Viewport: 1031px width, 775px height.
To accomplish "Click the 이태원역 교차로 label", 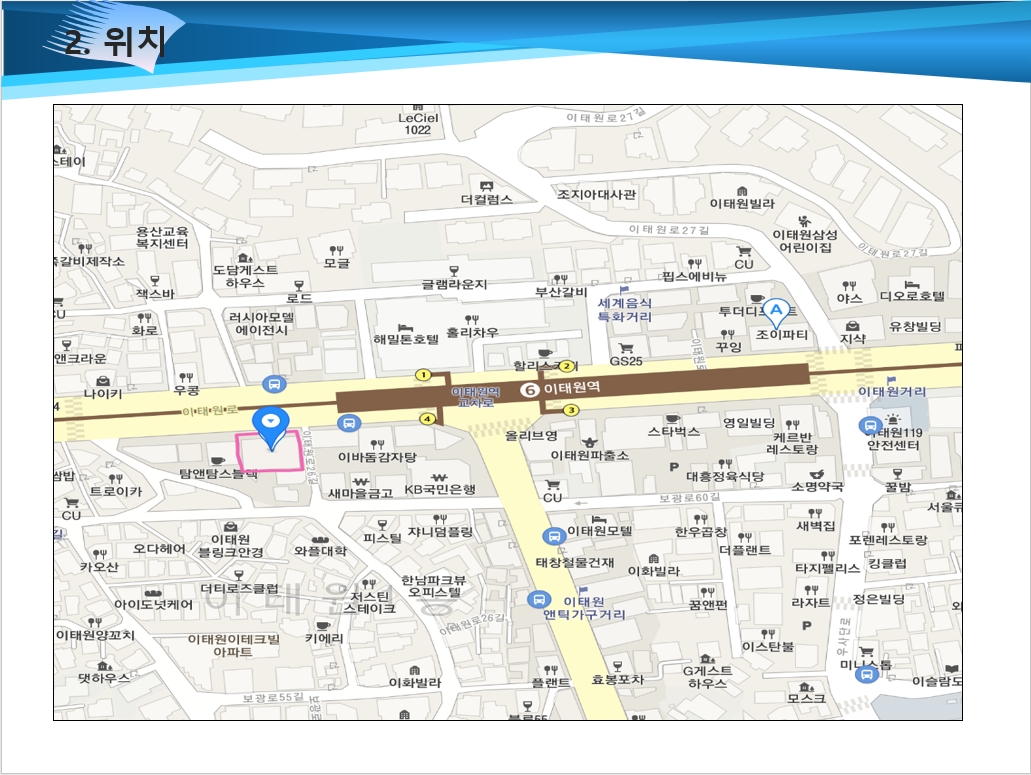I will (x=475, y=396).
